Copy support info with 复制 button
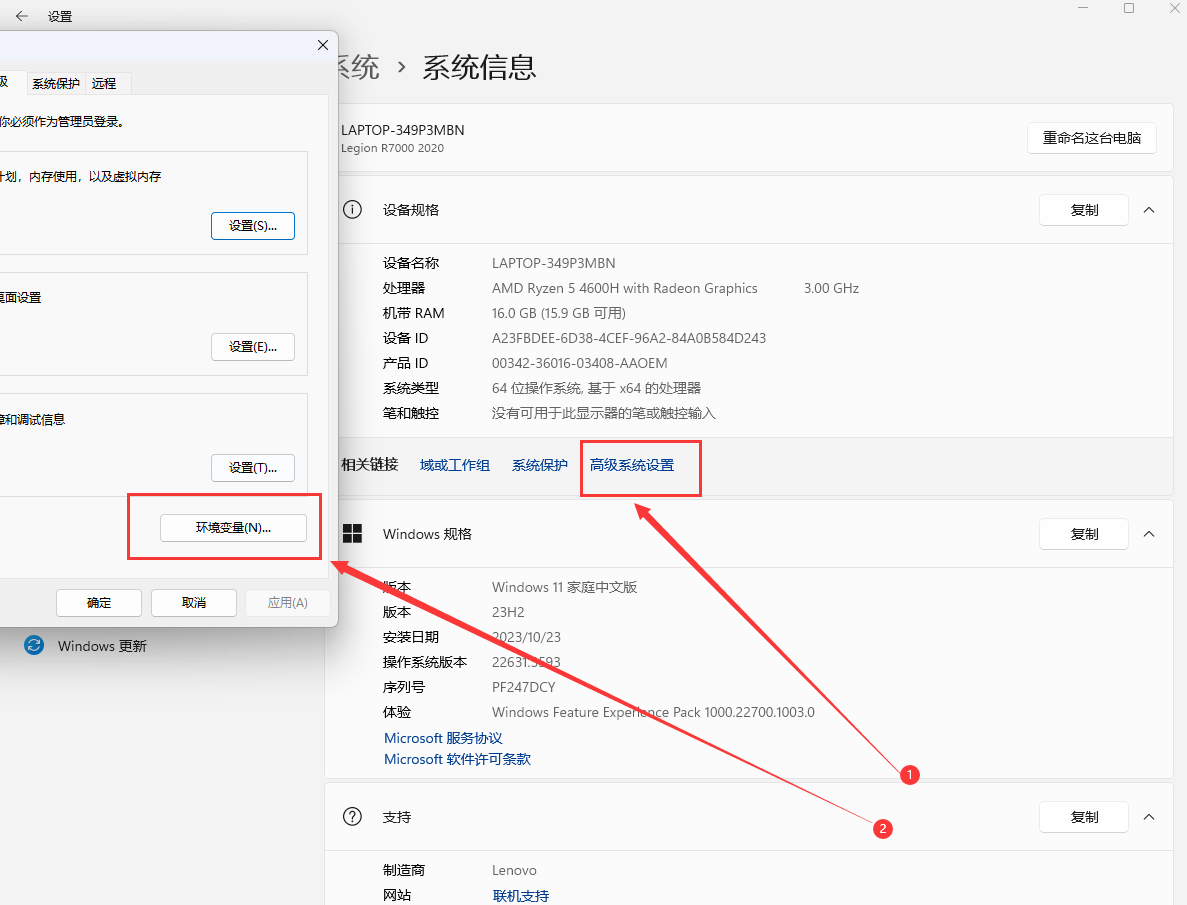 (x=1084, y=816)
